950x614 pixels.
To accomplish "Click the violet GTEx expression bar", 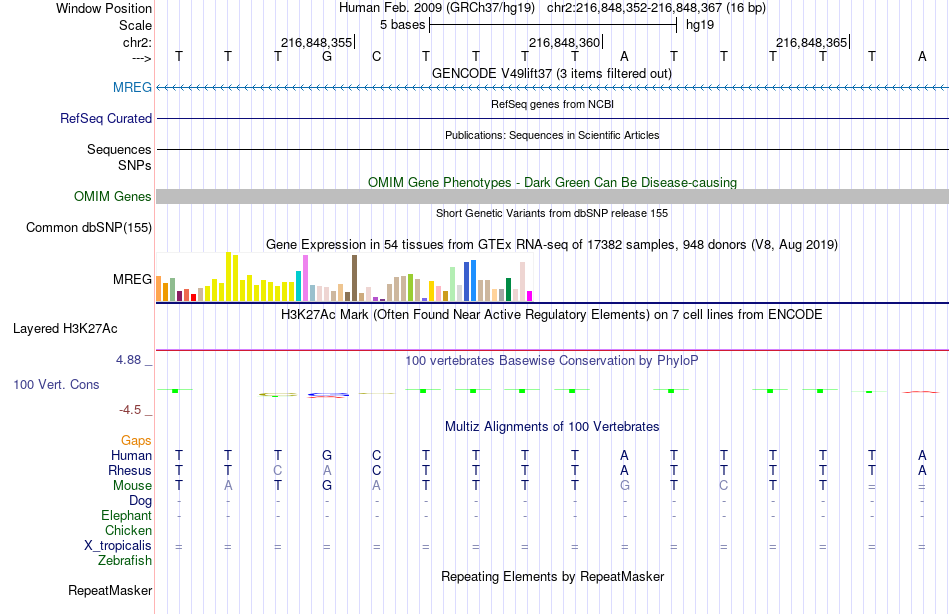I will pyautogui.click(x=305, y=278).
